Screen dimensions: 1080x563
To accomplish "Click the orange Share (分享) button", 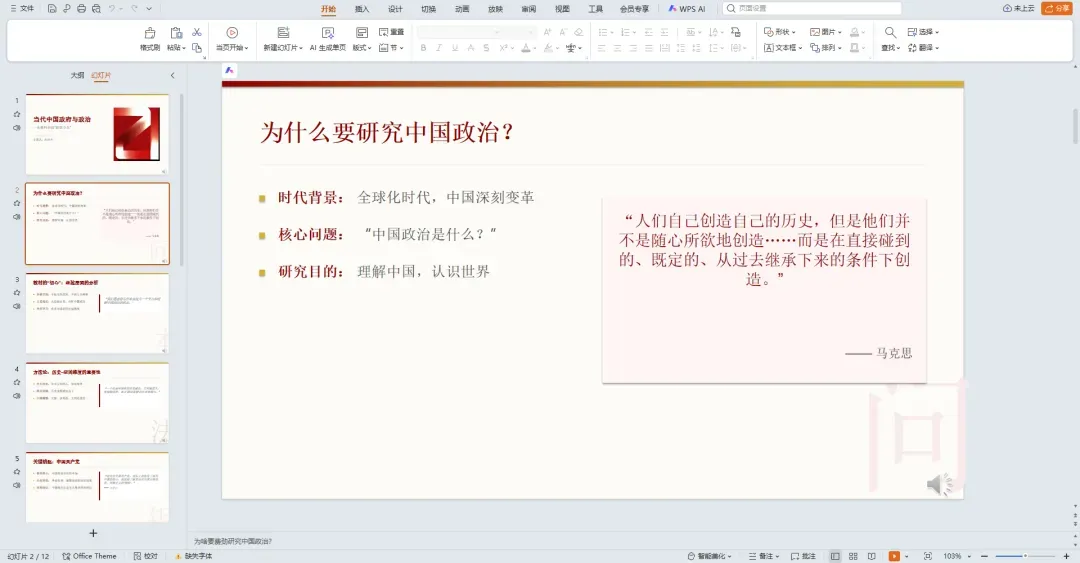I will point(1056,8).
